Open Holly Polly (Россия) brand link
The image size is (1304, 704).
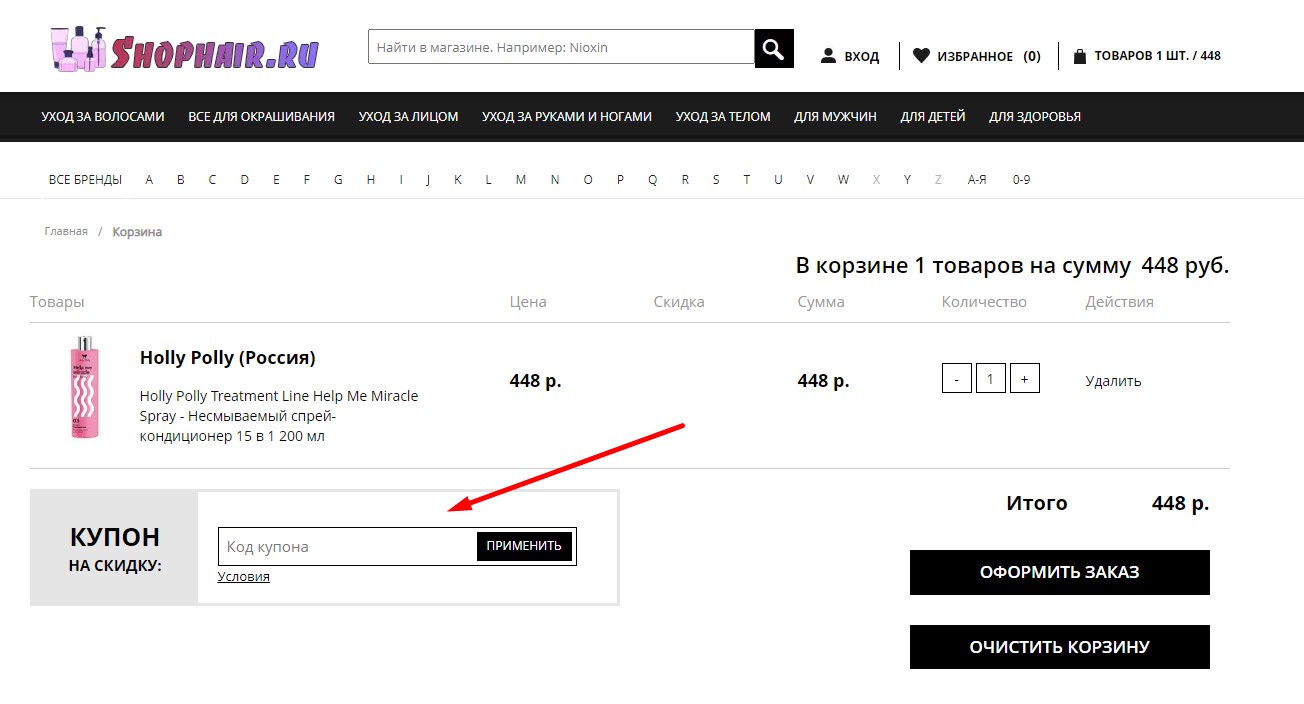[x=227, y=357]
